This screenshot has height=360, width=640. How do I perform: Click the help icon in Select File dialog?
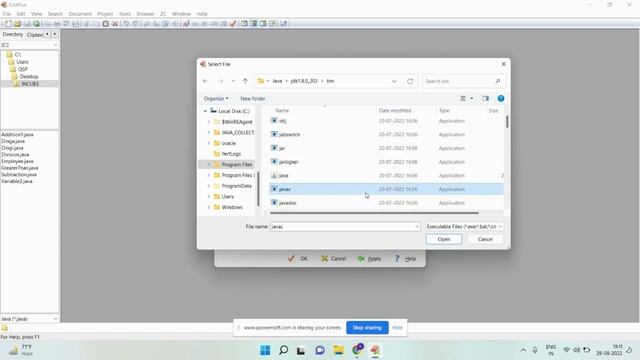pyautogui.click(x=501, y=98)
